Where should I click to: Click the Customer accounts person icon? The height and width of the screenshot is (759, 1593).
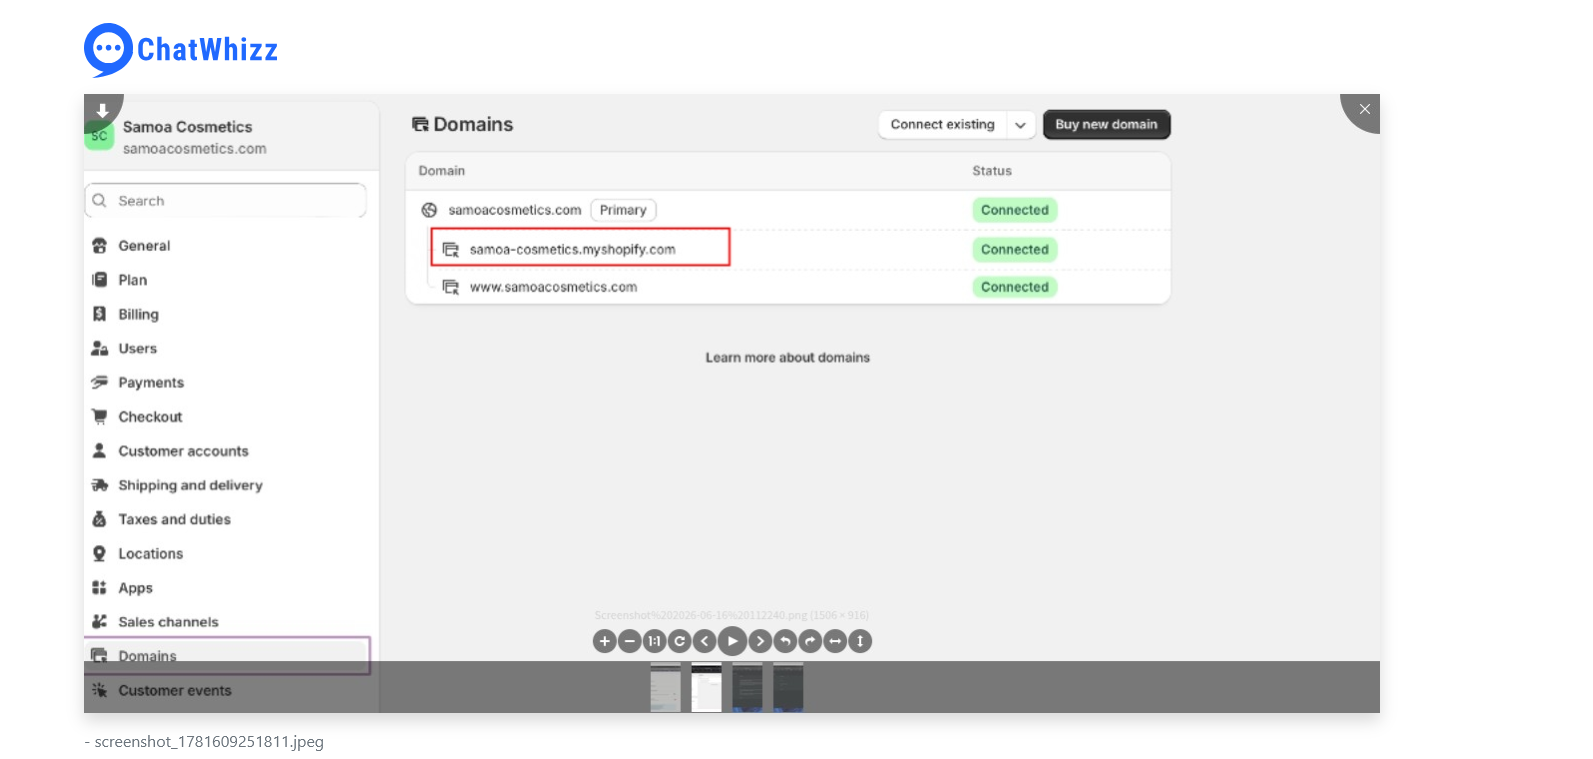(x=99, y=451)
